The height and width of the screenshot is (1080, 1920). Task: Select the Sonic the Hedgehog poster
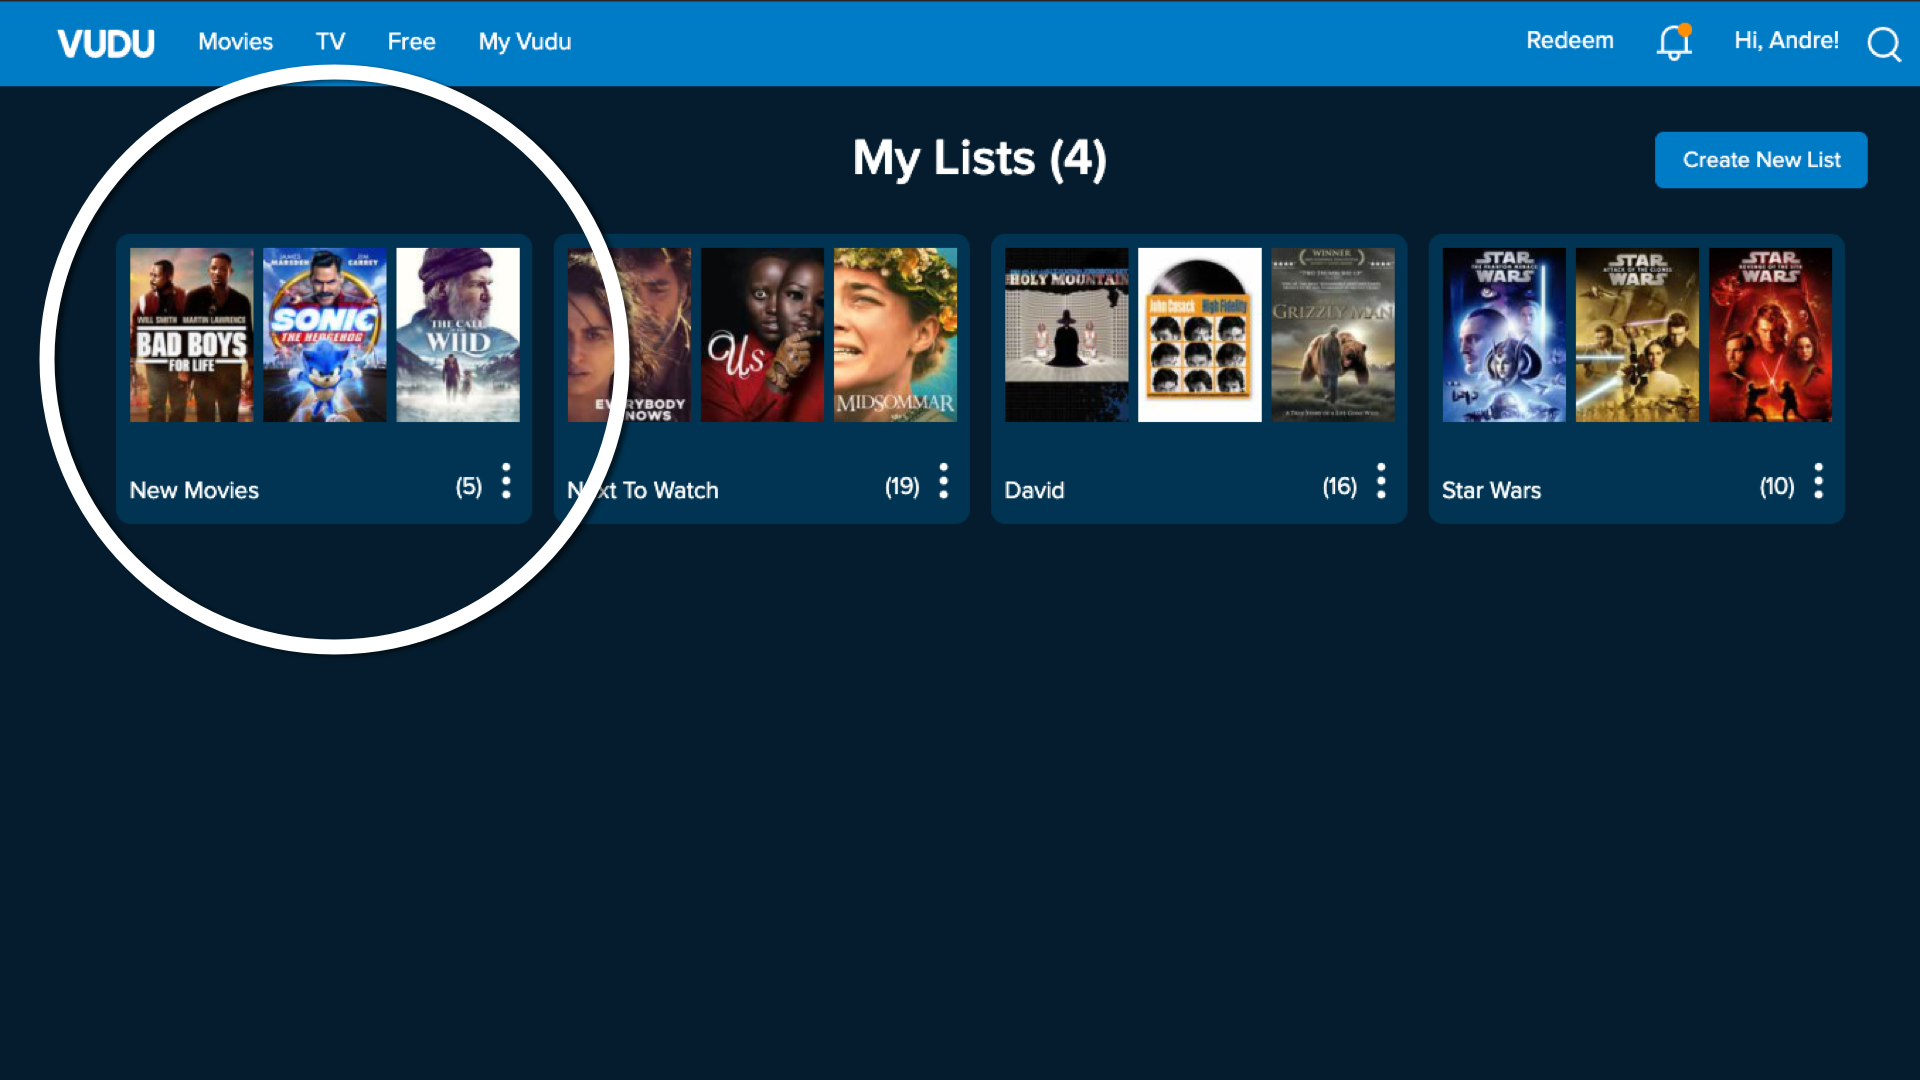pyautogui.click(x=324, y=335)
